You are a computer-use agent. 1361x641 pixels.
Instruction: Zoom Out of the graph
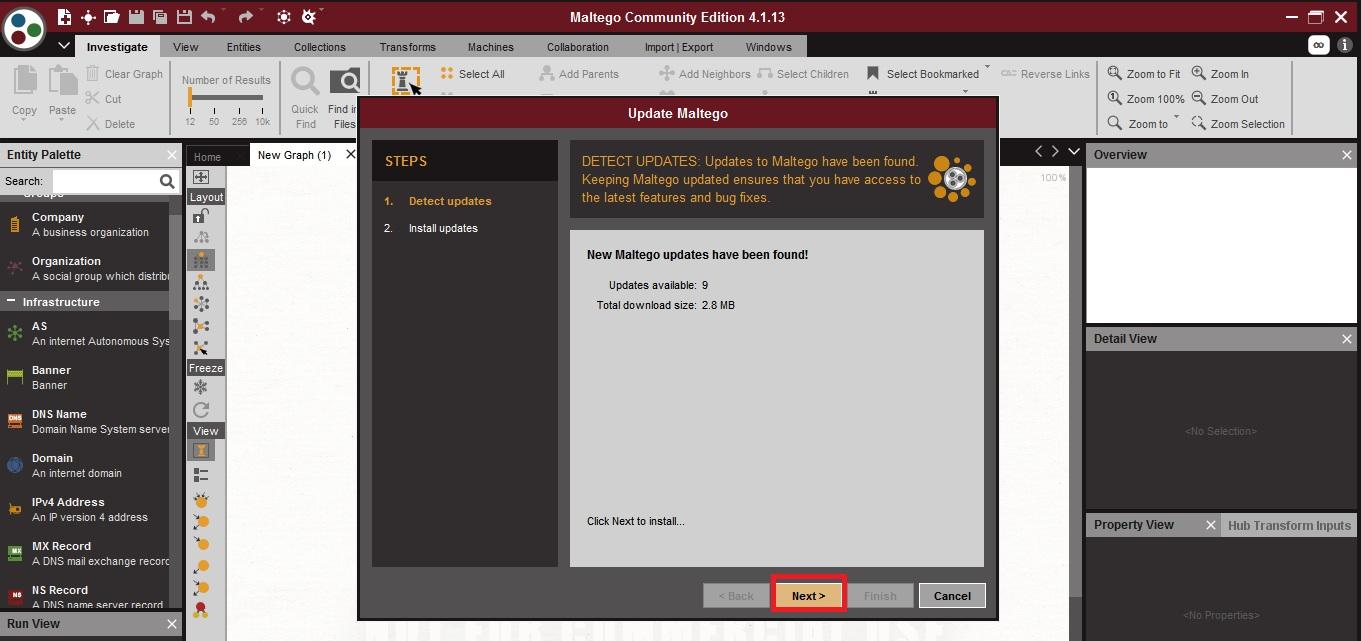coord(1225,99)
